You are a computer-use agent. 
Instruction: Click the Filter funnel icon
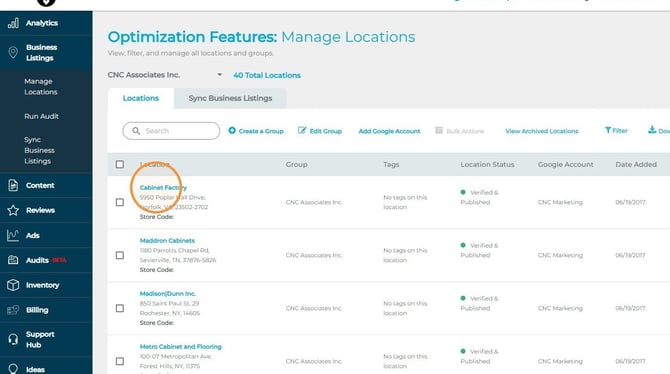608,130
